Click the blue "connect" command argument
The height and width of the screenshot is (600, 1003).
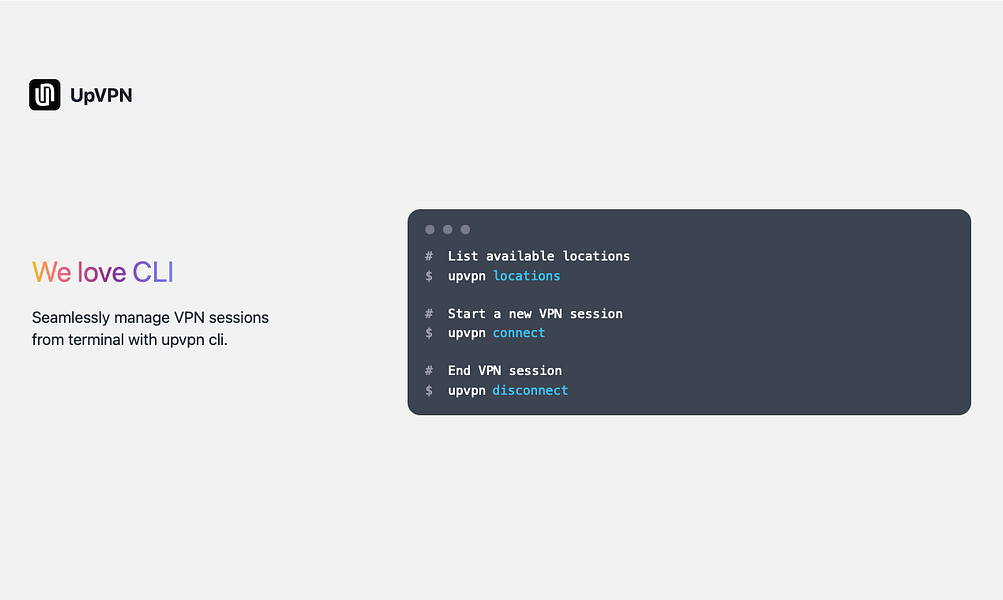pos(519,333)
